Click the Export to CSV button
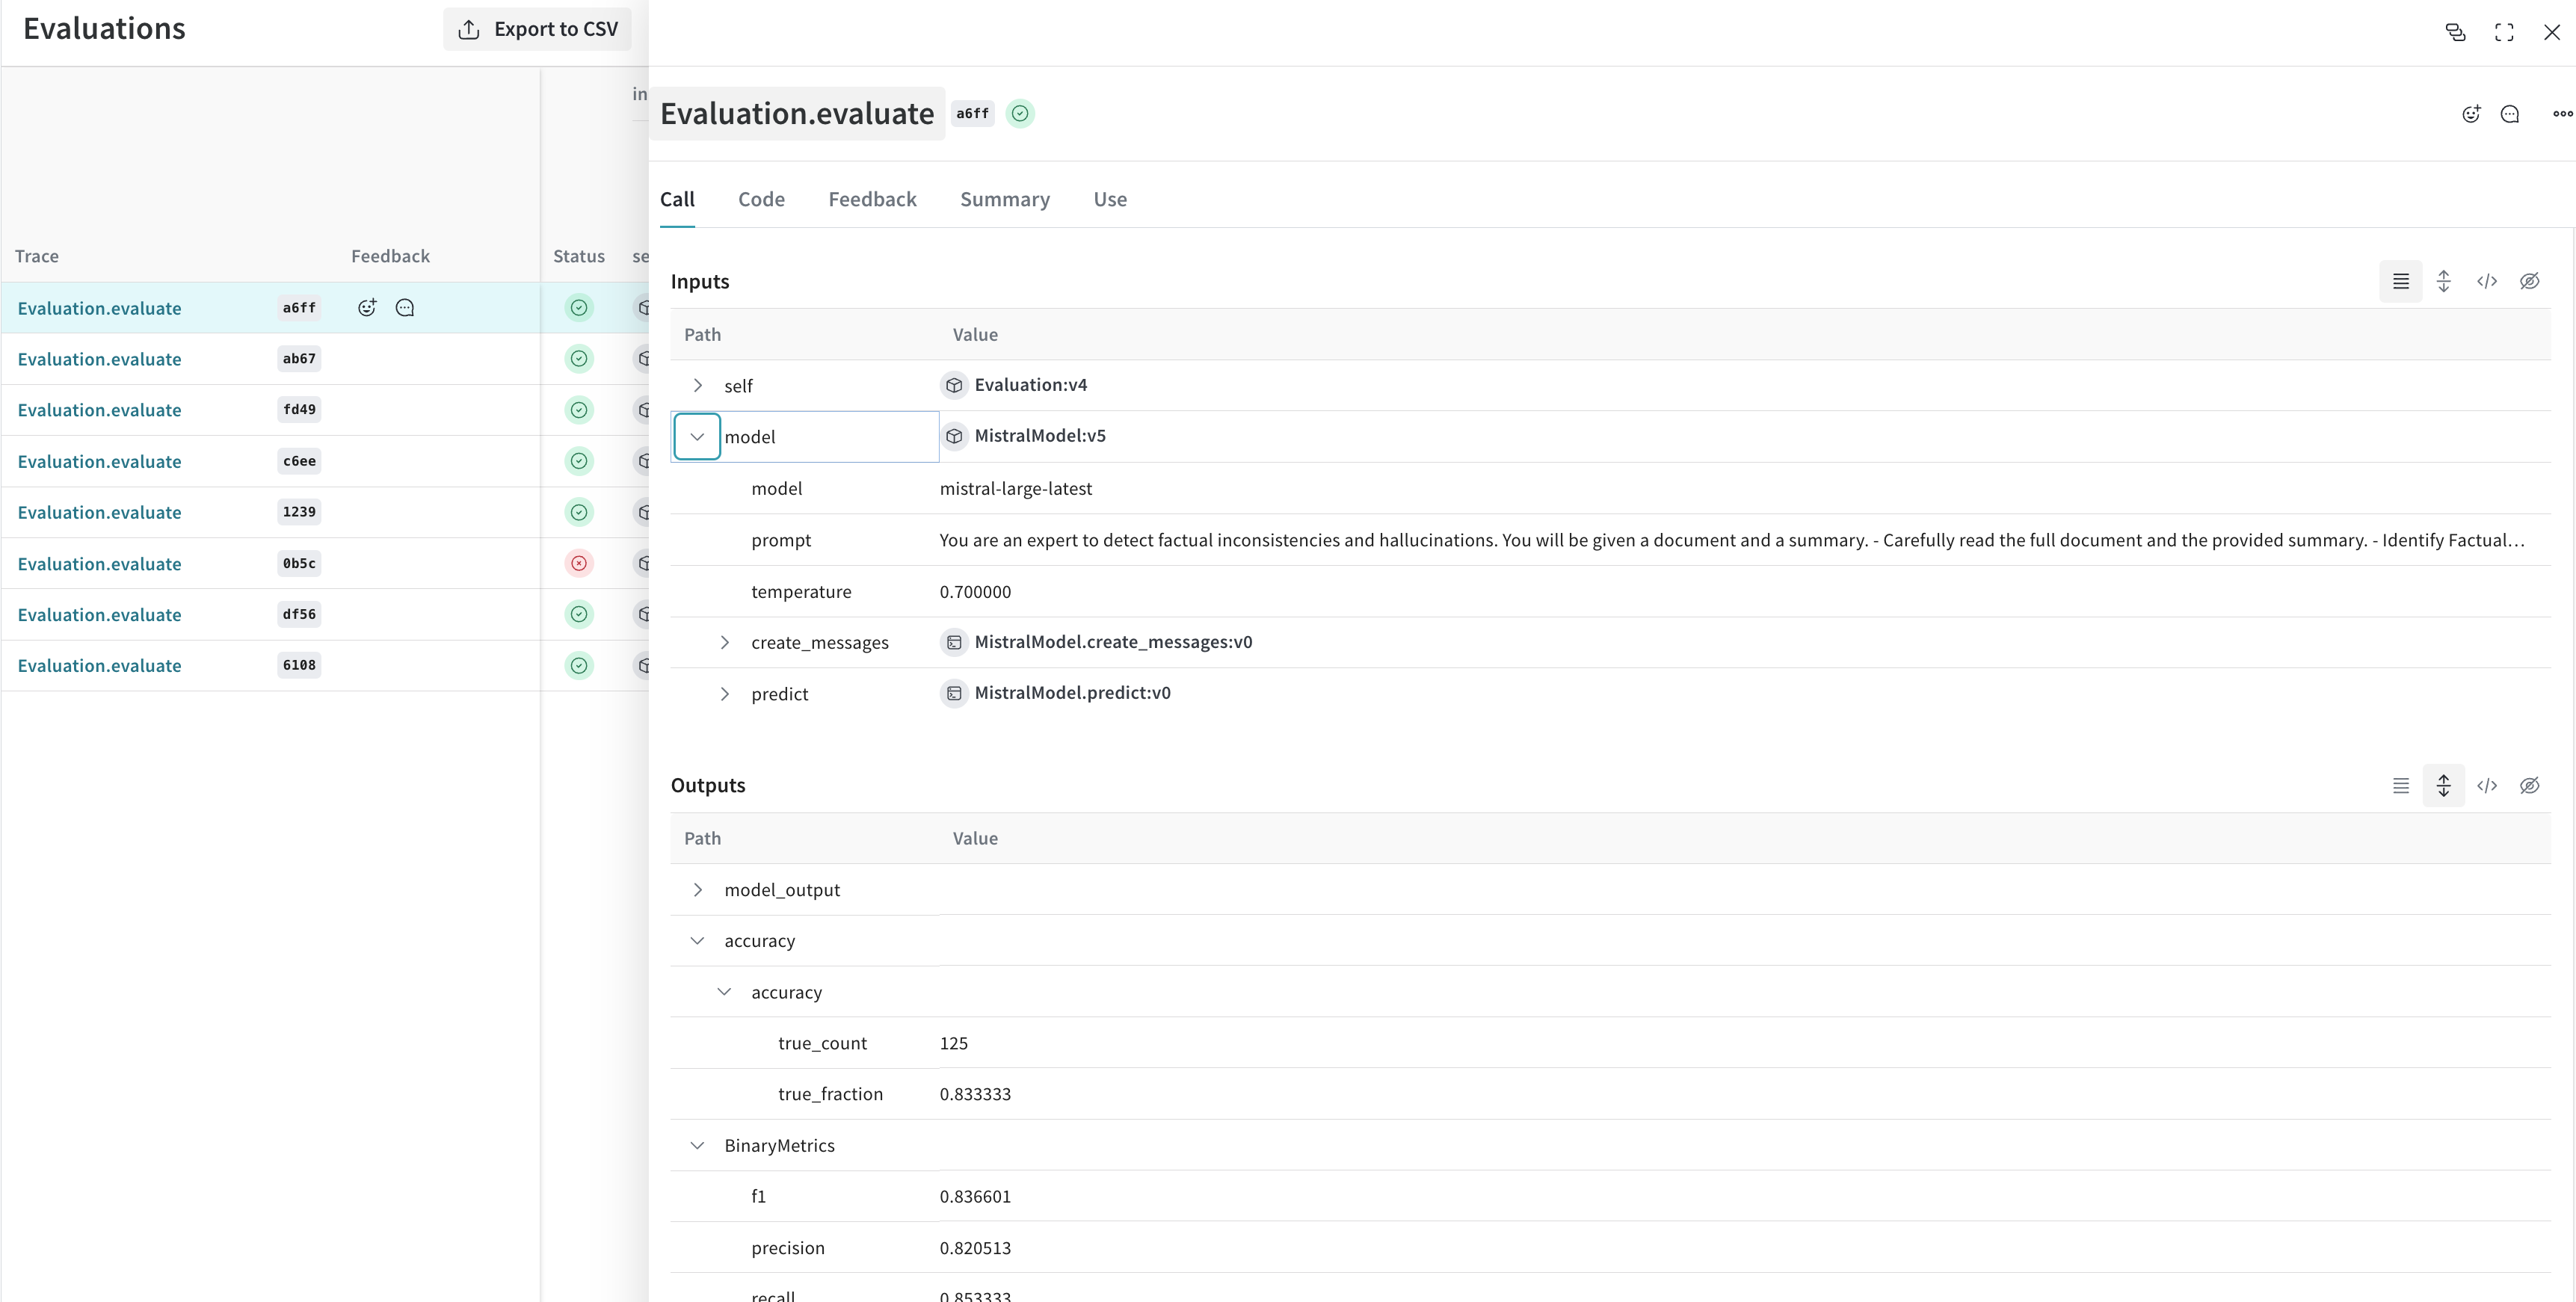Image resolution: width=2576 pixels, height=1302 pixels. click(538, 29)
